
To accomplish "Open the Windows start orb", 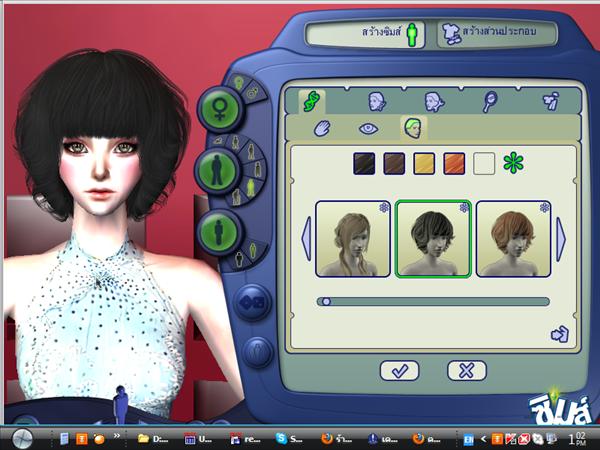I will point(22,439).
